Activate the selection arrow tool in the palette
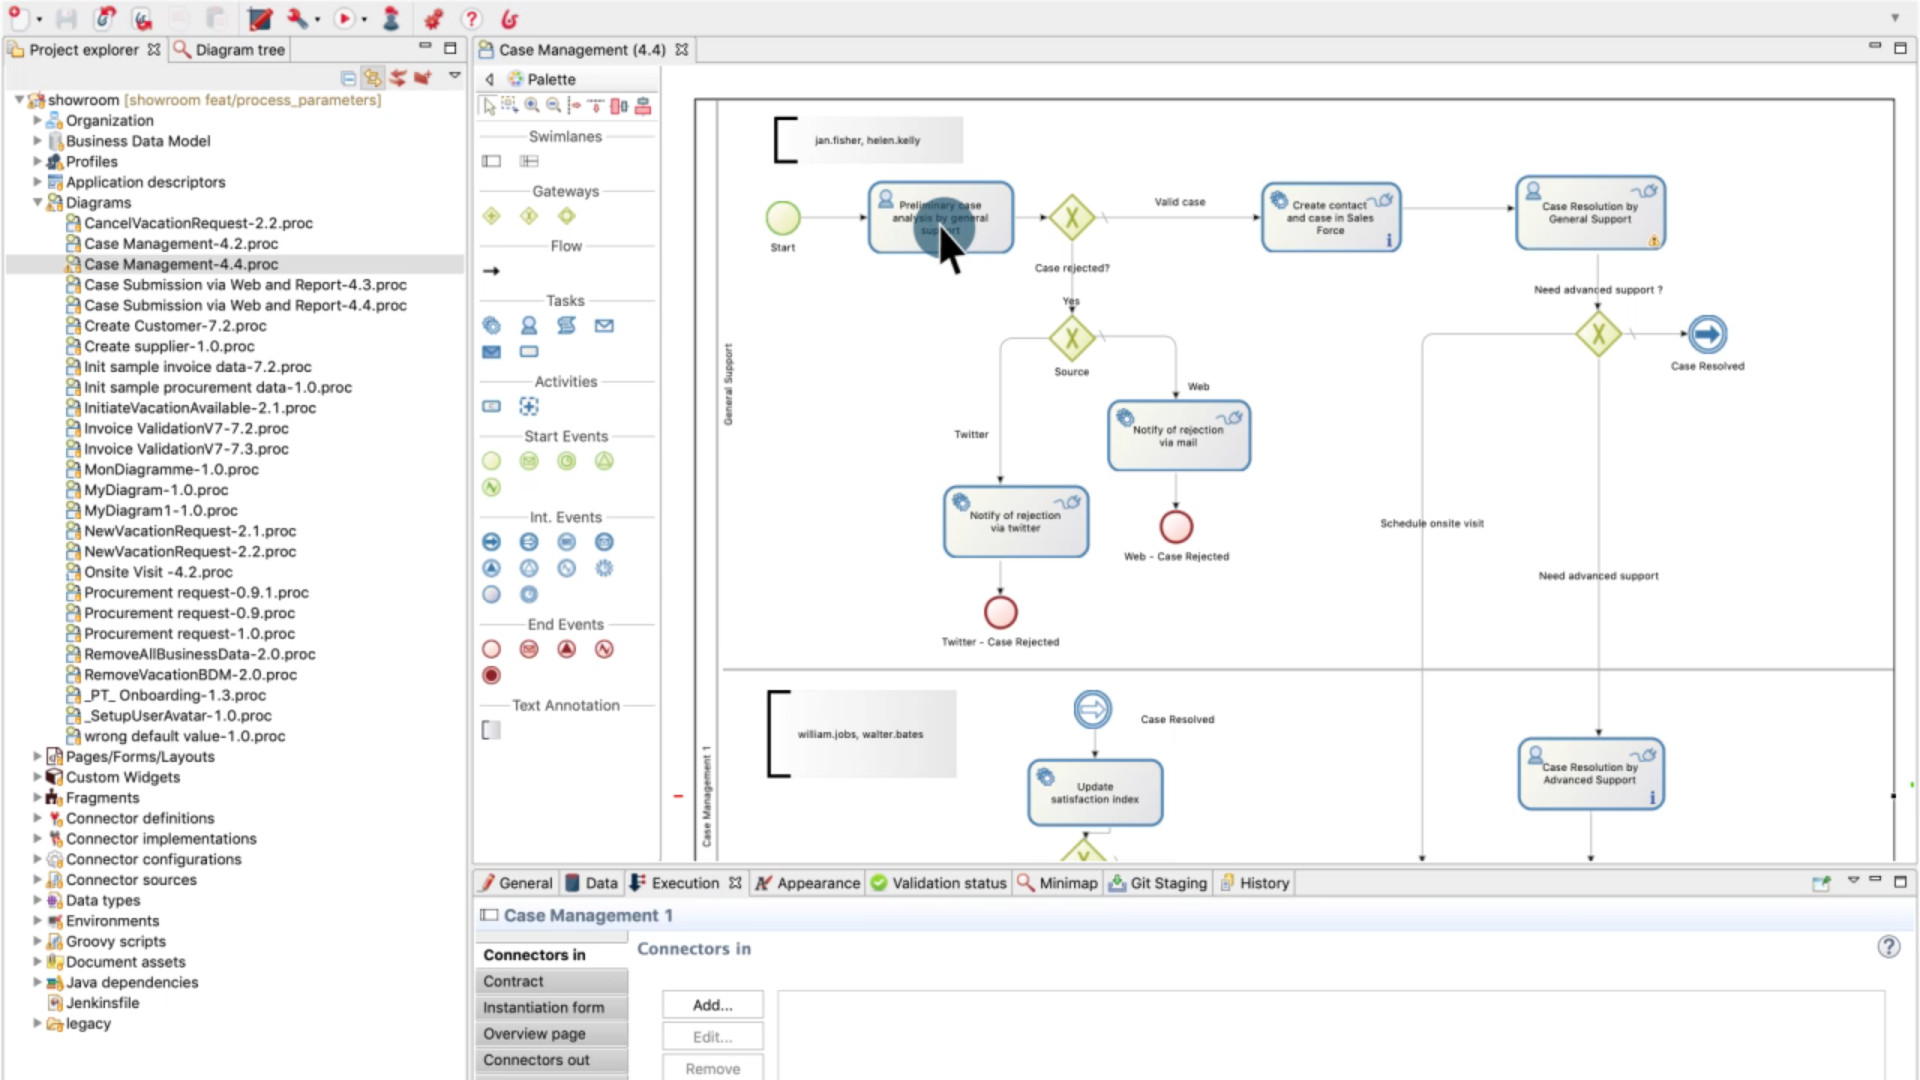1920x1080 pixels. pyautogui.click(x=489, y=105)
